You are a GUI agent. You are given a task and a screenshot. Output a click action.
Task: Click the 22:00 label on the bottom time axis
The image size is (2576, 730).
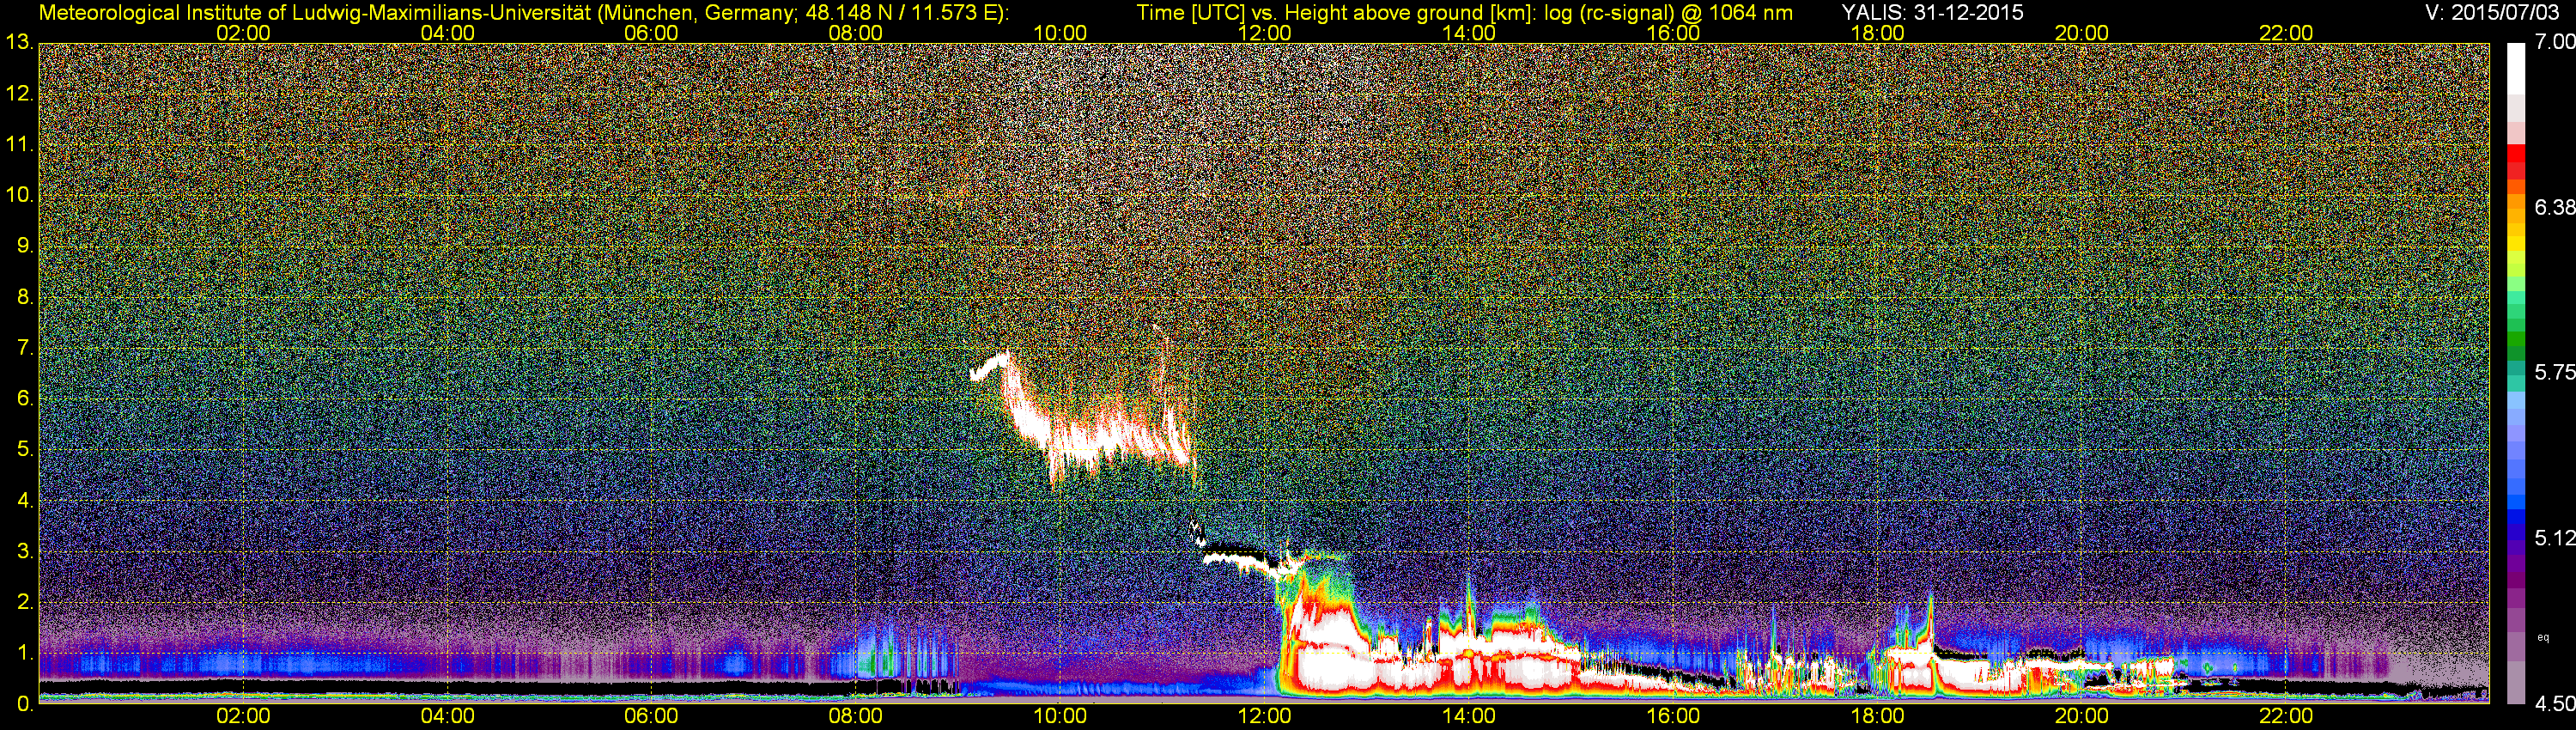click(2286, 716)
